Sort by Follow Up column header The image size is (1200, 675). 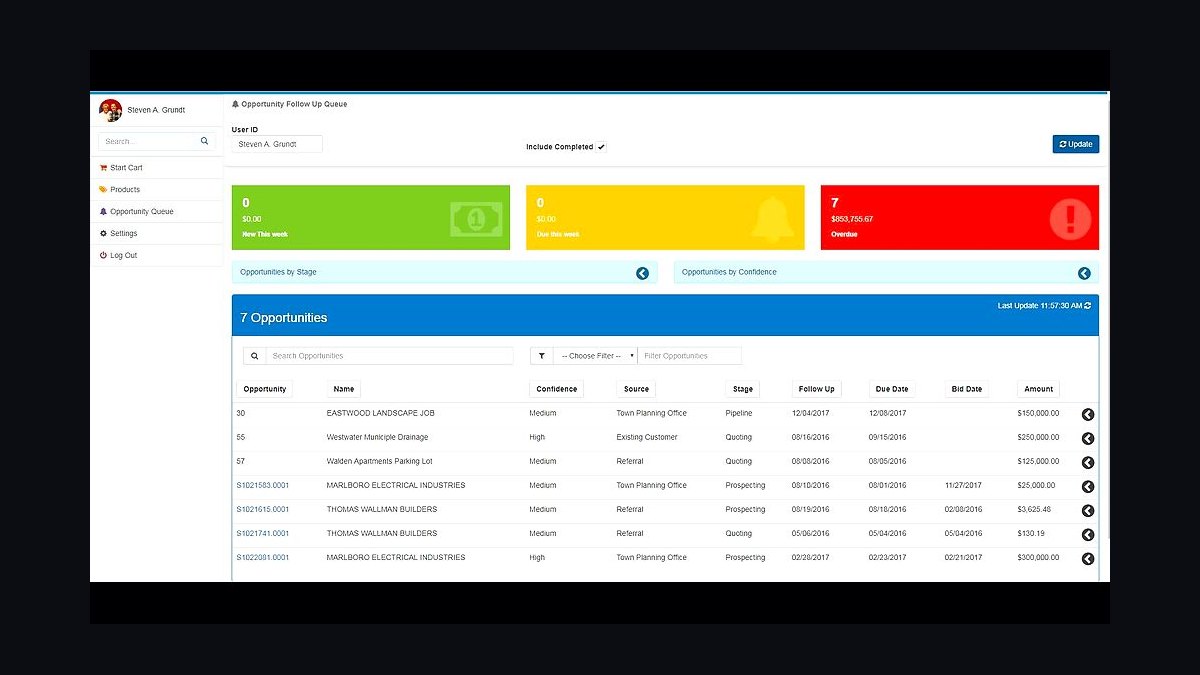(816, 389)
